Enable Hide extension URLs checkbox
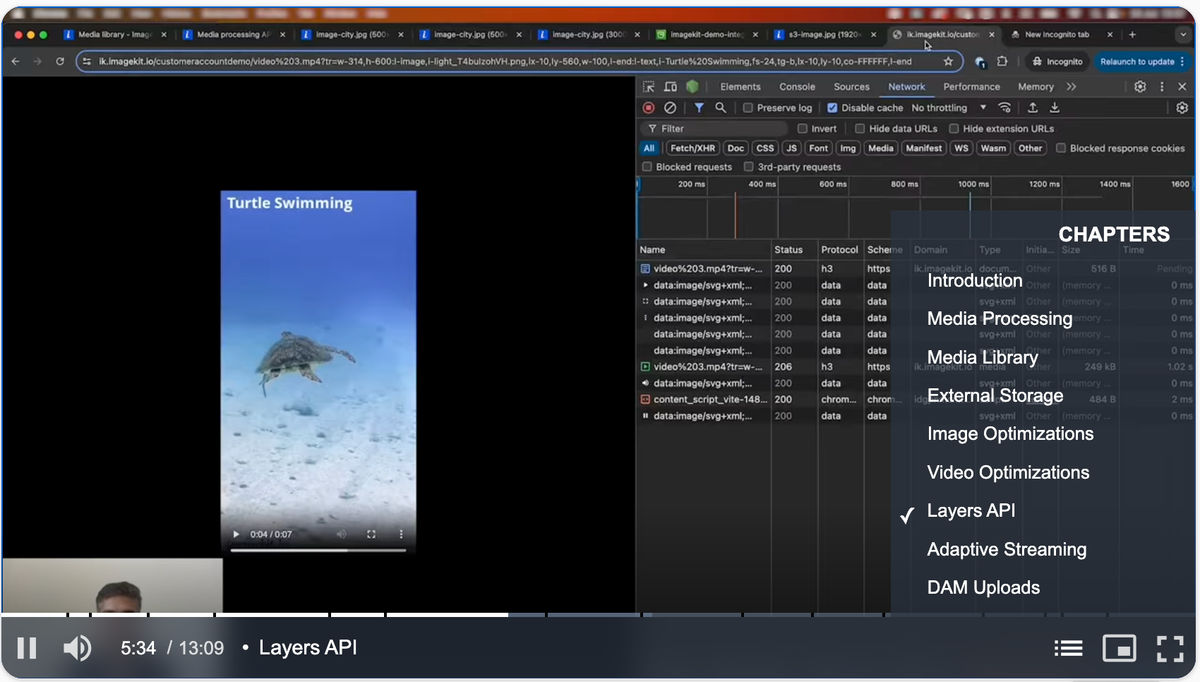 pos(954,129)
